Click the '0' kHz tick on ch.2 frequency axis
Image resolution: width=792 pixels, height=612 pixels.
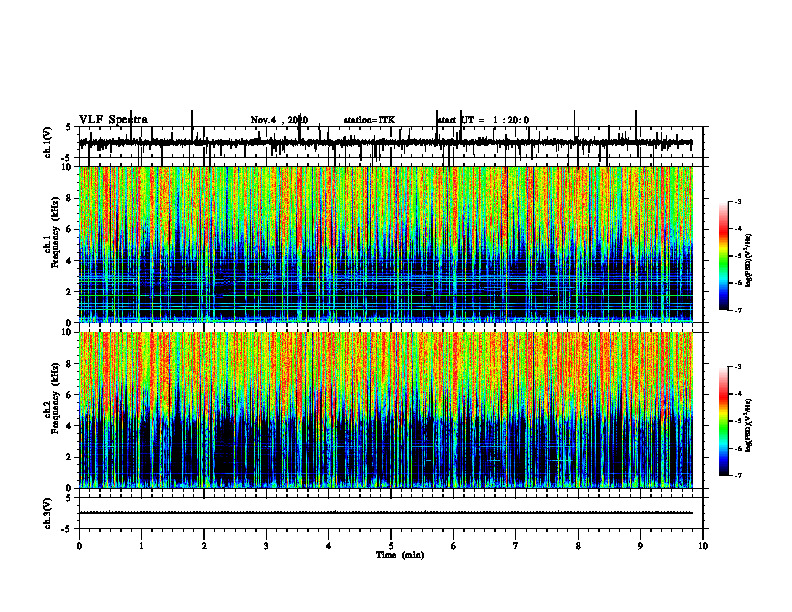pos(70,488)
